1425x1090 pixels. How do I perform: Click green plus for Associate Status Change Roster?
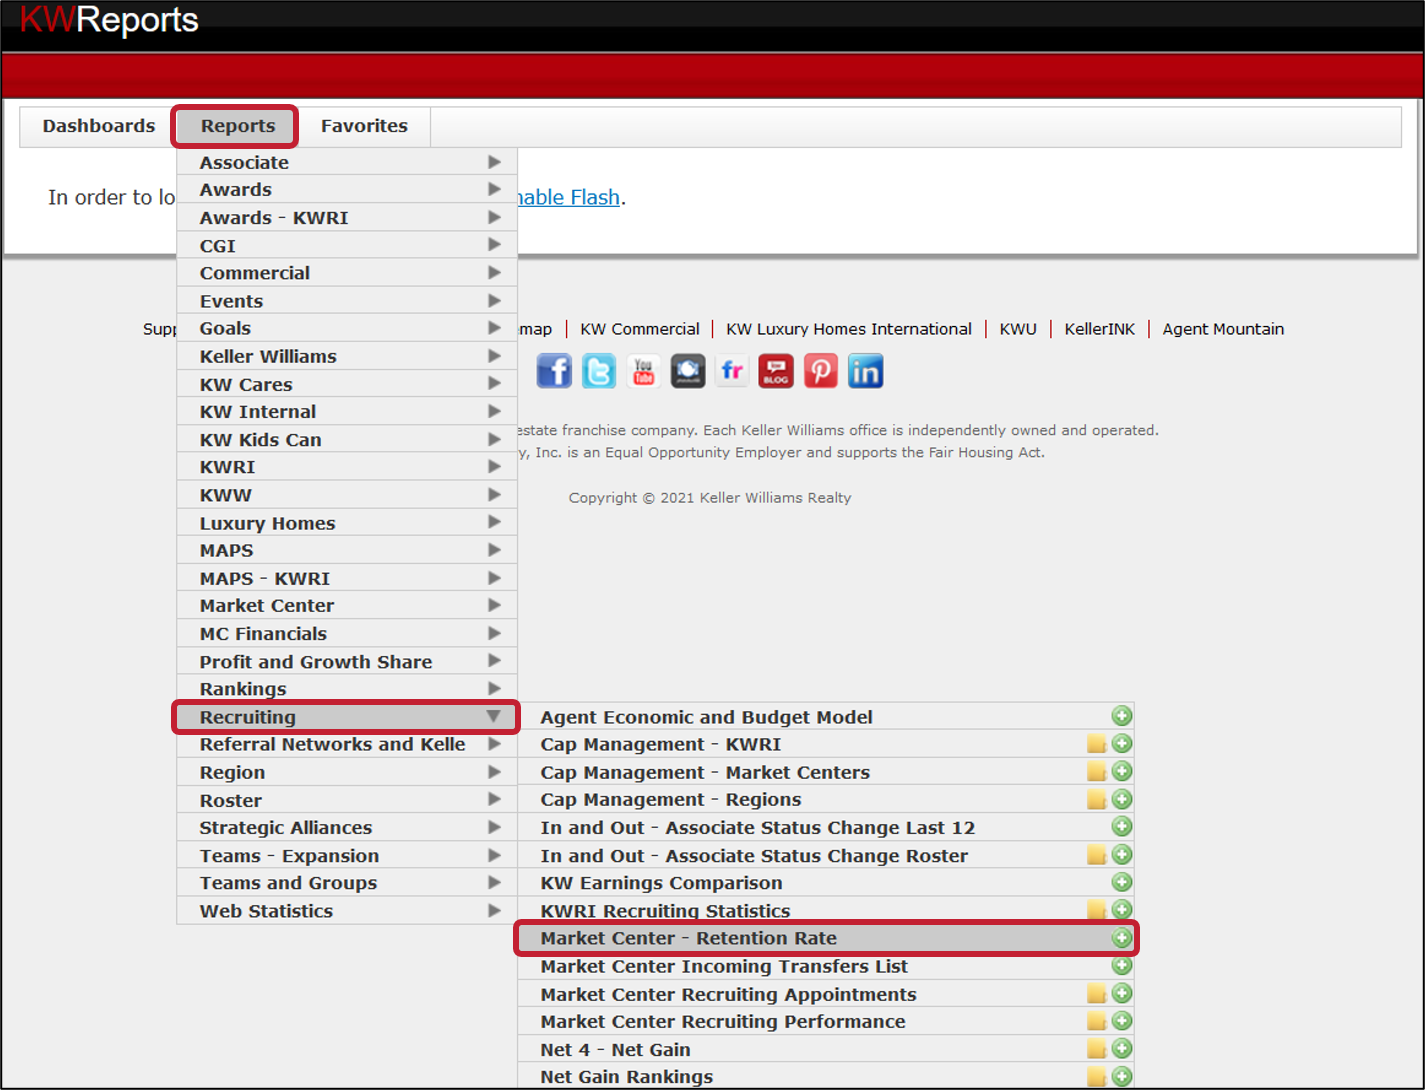click(1122, 854)
